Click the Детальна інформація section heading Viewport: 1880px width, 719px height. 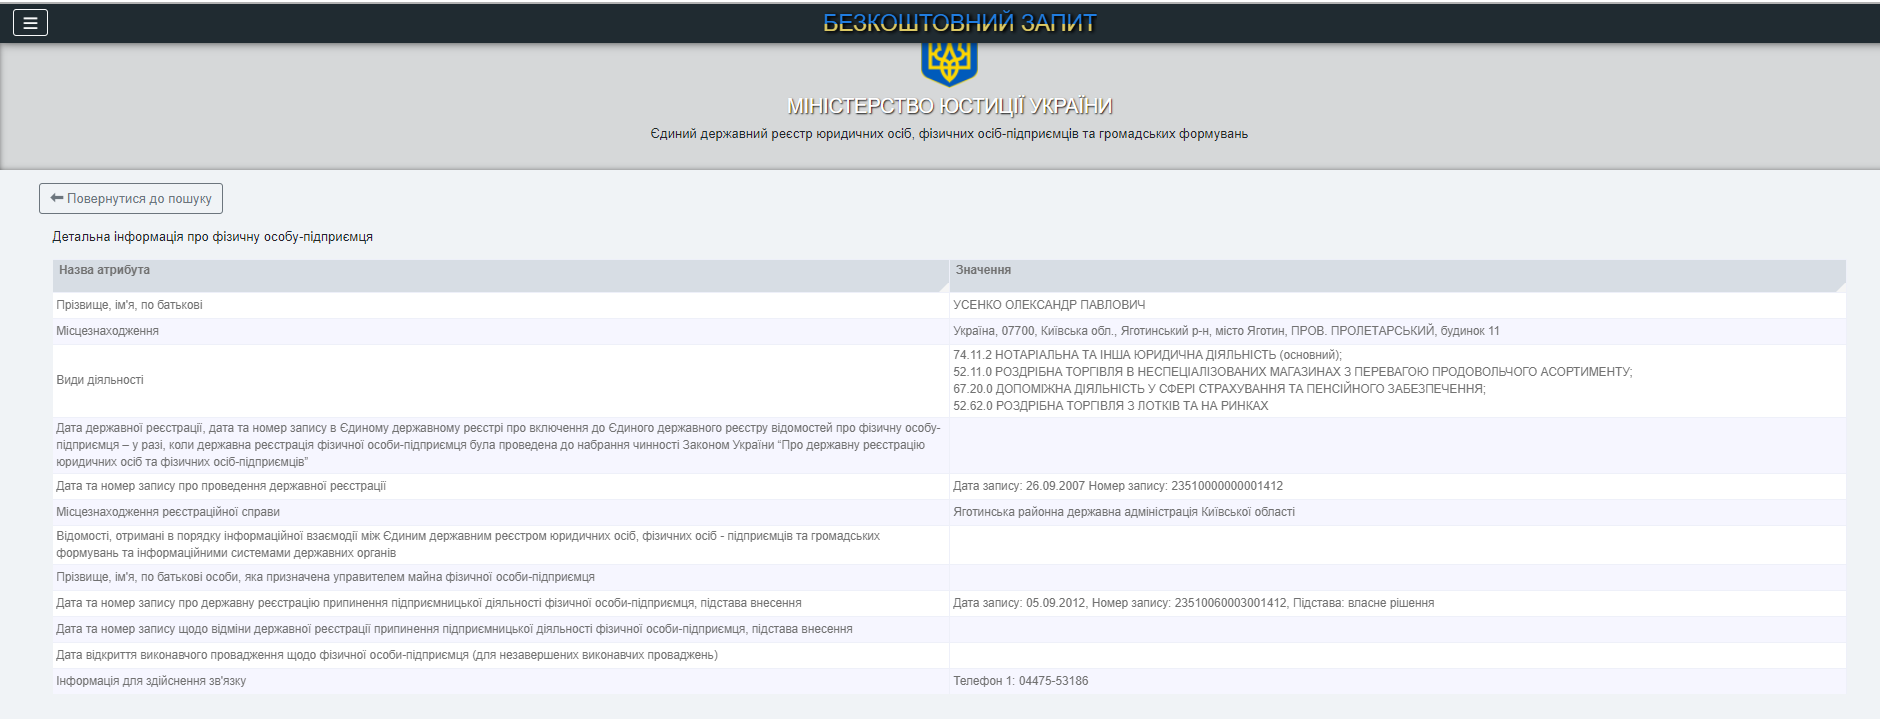click(212, 237)
